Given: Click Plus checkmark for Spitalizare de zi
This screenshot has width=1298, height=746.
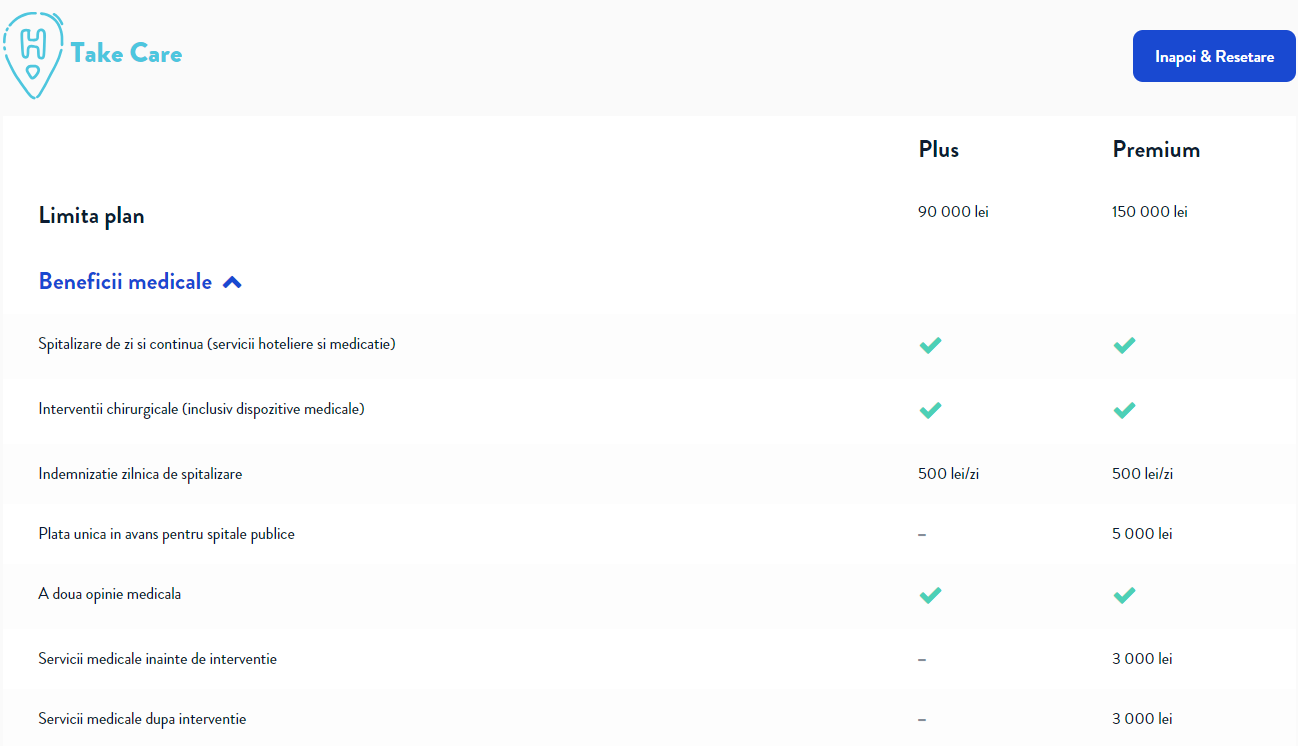Looking at the screenshot, I should pos(930,345).
